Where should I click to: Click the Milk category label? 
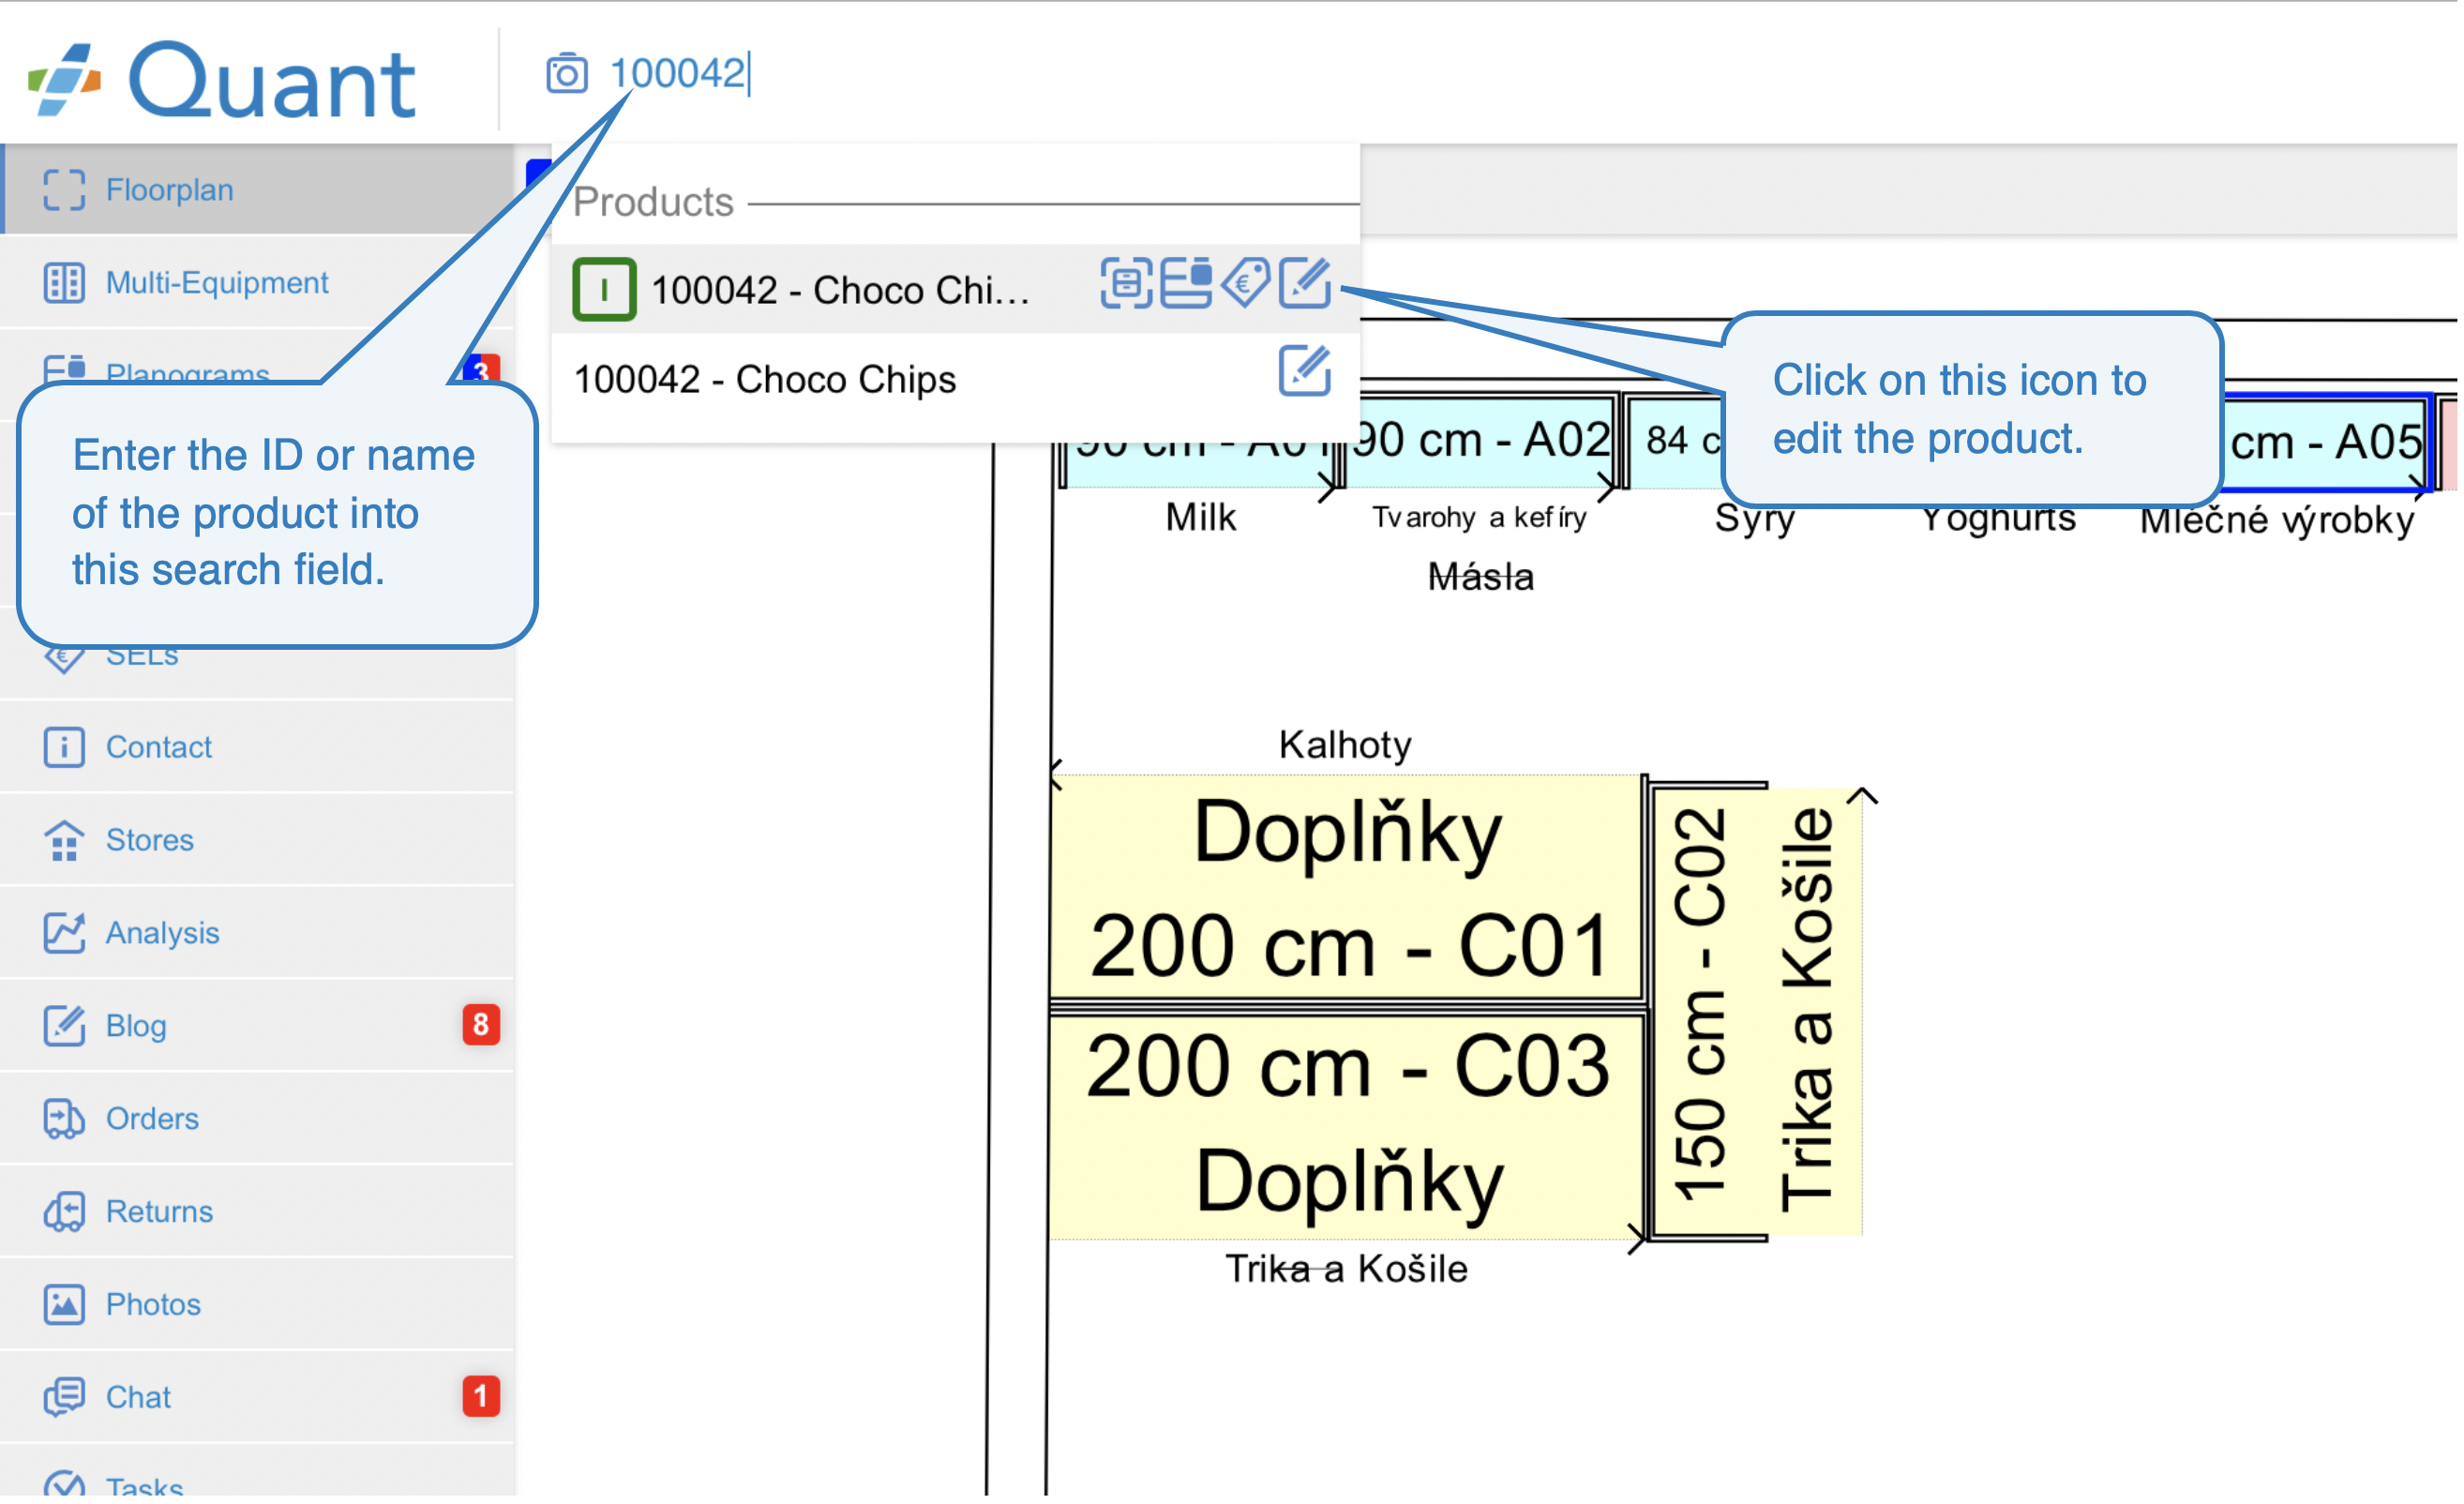pyautogui.click(x=1201, y=518)
